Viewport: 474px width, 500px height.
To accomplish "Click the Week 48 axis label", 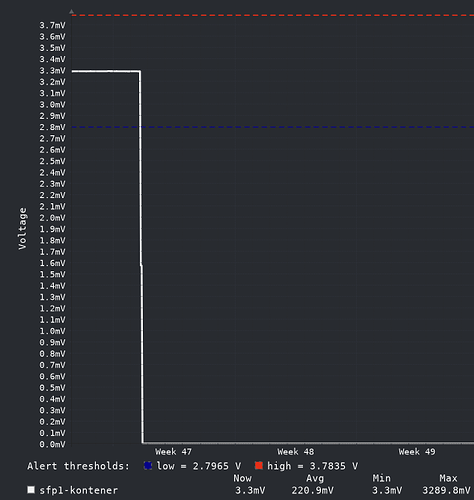I will point(296,452).
